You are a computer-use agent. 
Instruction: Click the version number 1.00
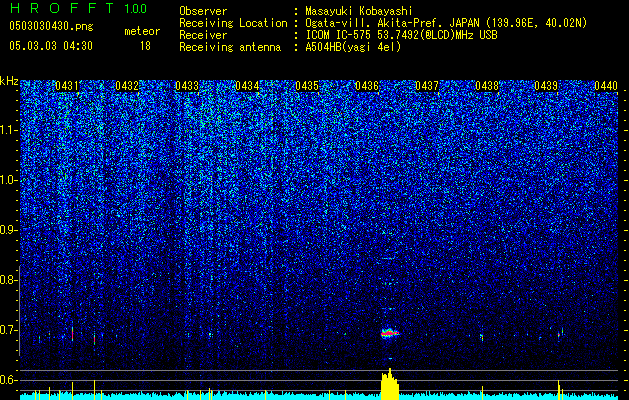point(136,9)
